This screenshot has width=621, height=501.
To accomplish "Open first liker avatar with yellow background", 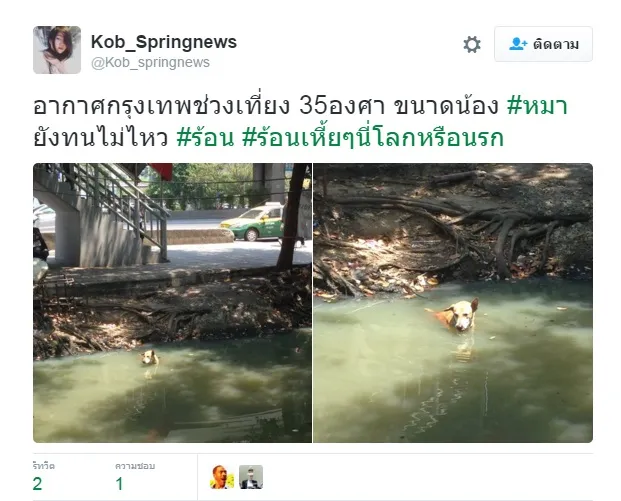I will [x=222, y=477].
